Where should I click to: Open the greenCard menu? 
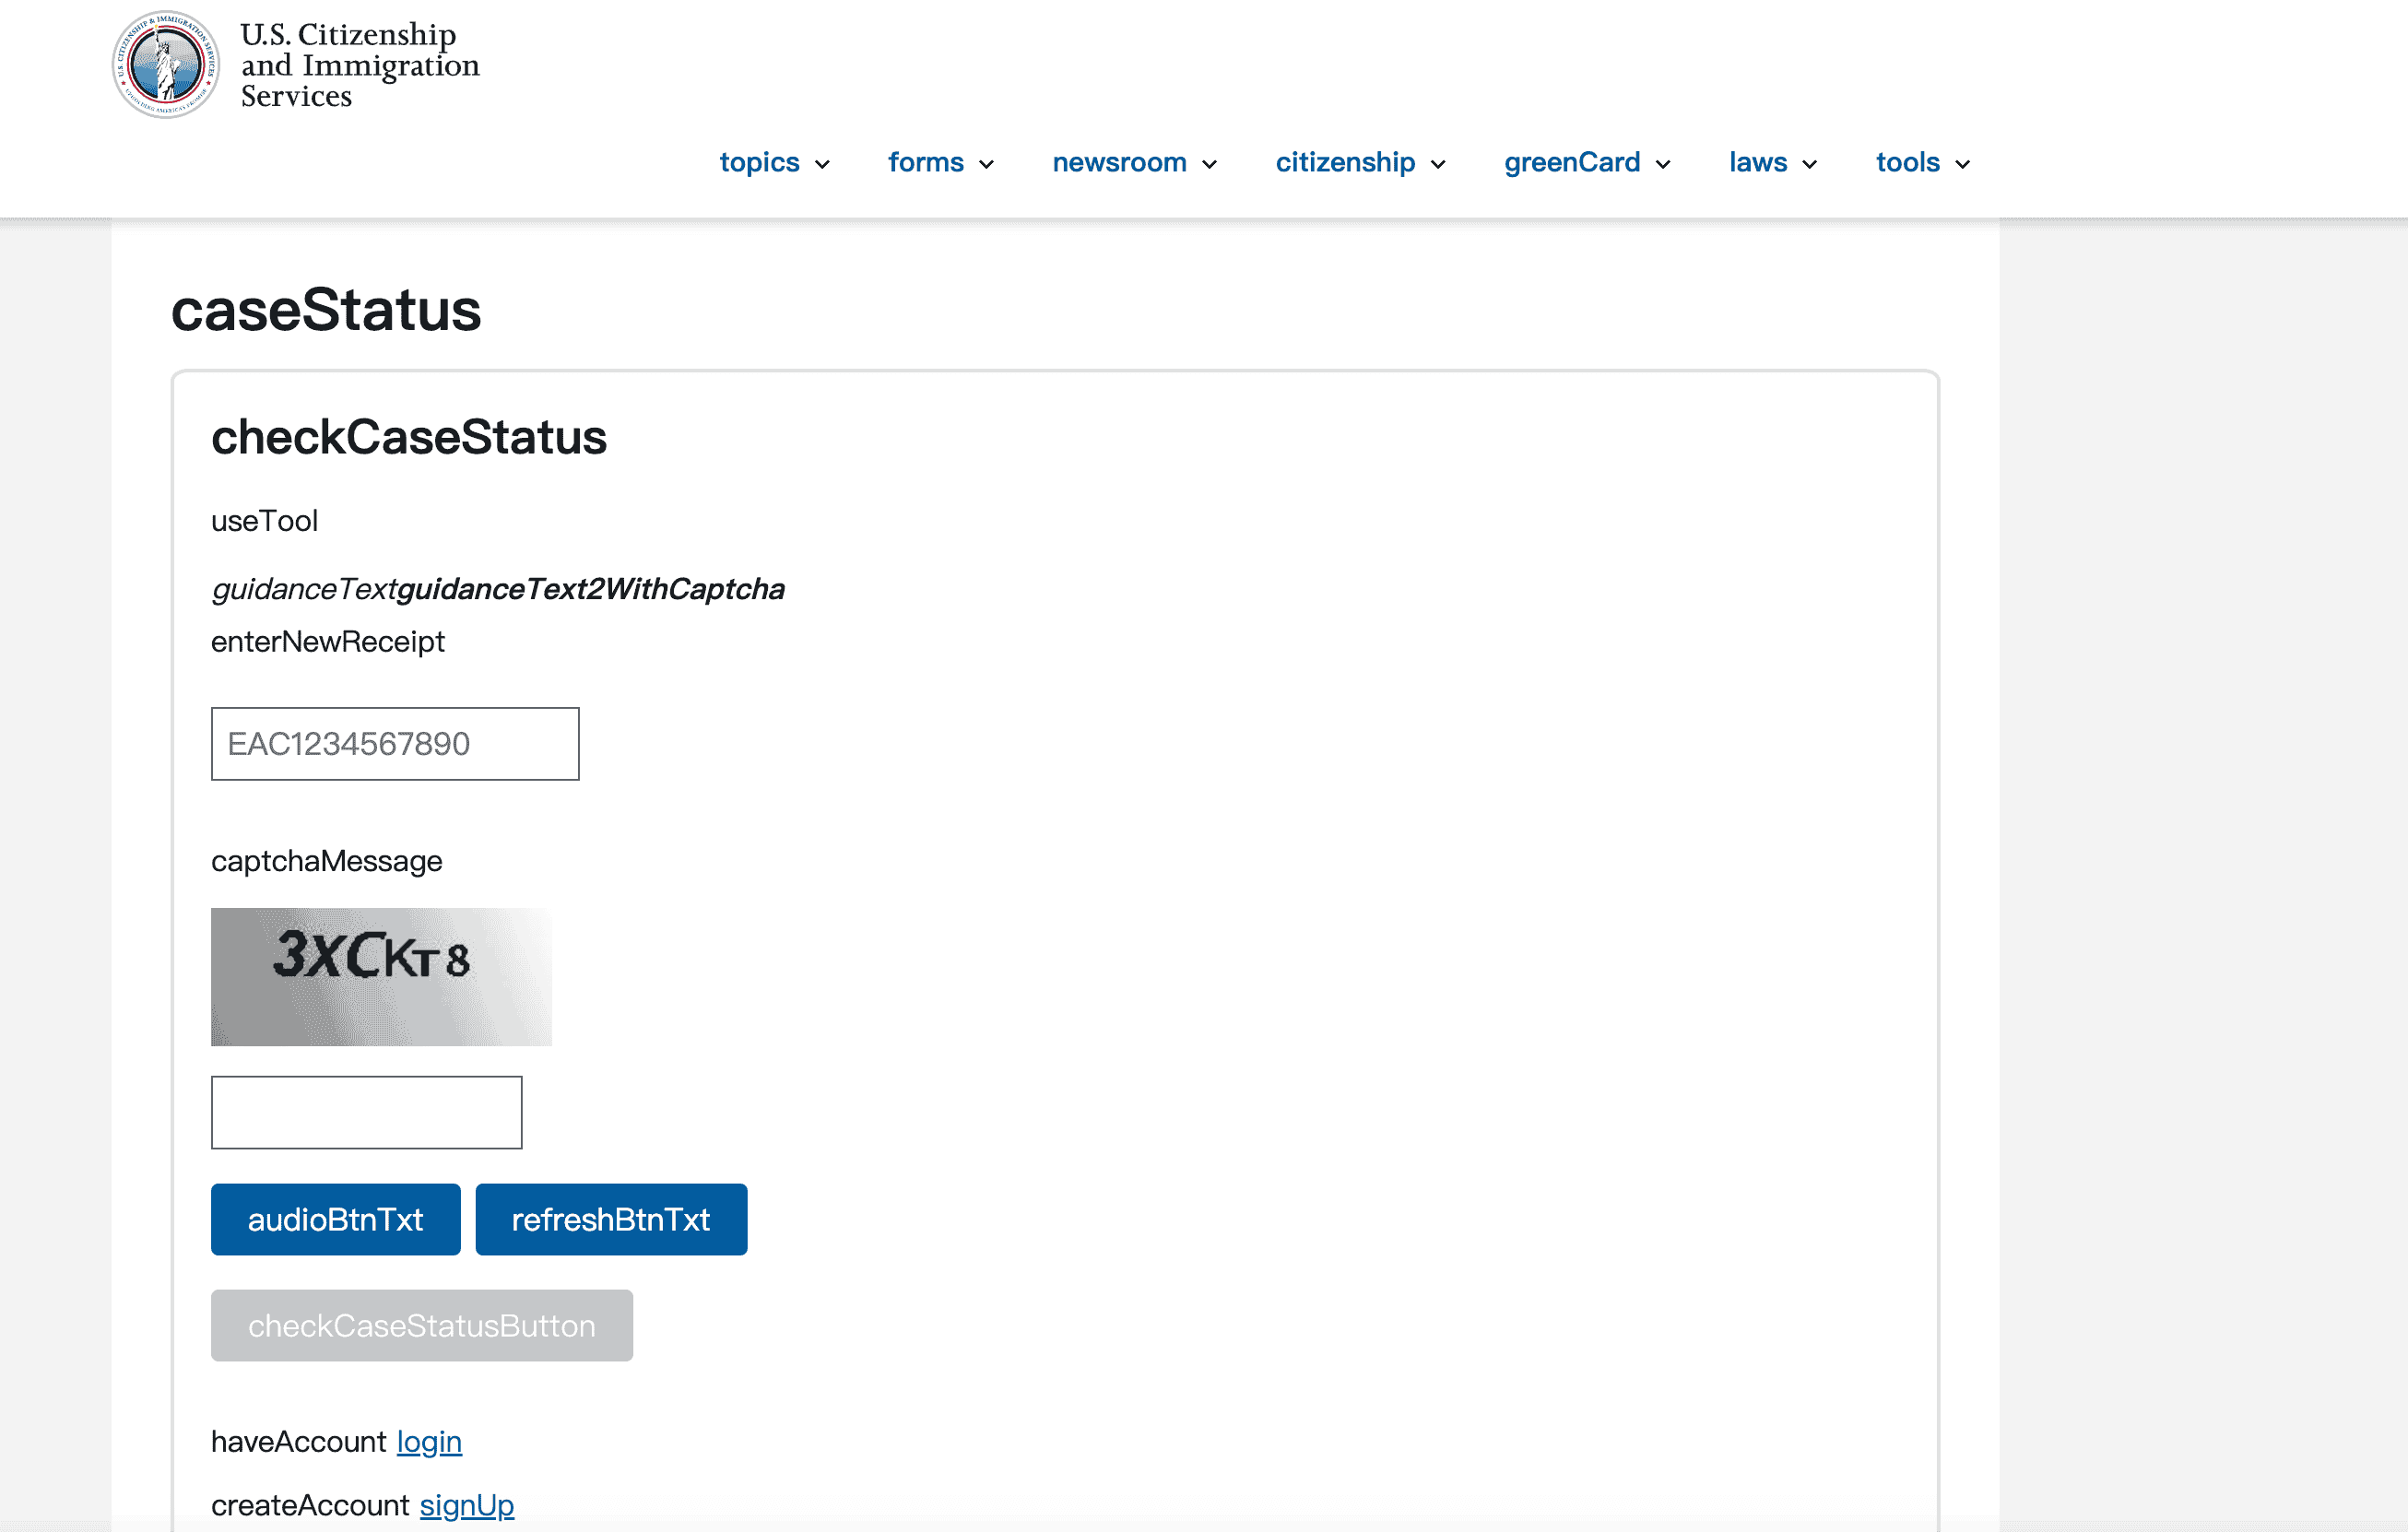[x=1572, y=162]
